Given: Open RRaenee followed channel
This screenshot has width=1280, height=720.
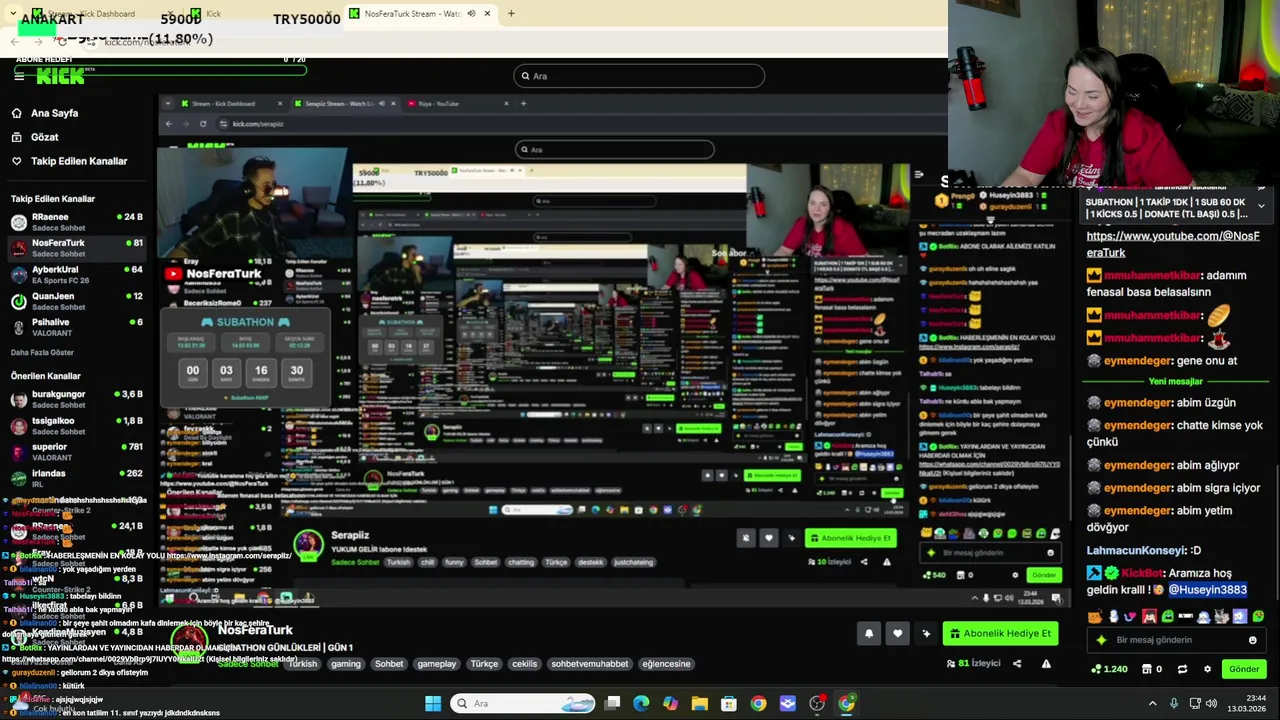Looking at the screenshot, I should pos(76,221).
